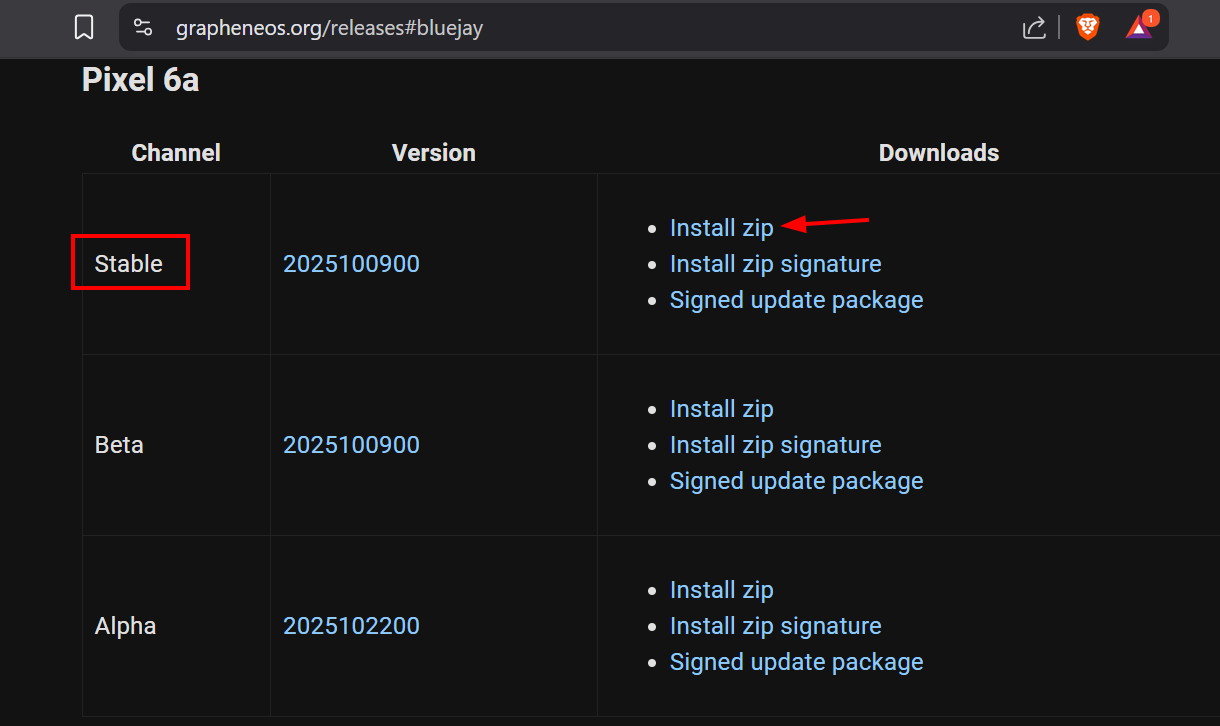Download the Beta channel Install zip
1220x726 pixels.
(722, 409)
